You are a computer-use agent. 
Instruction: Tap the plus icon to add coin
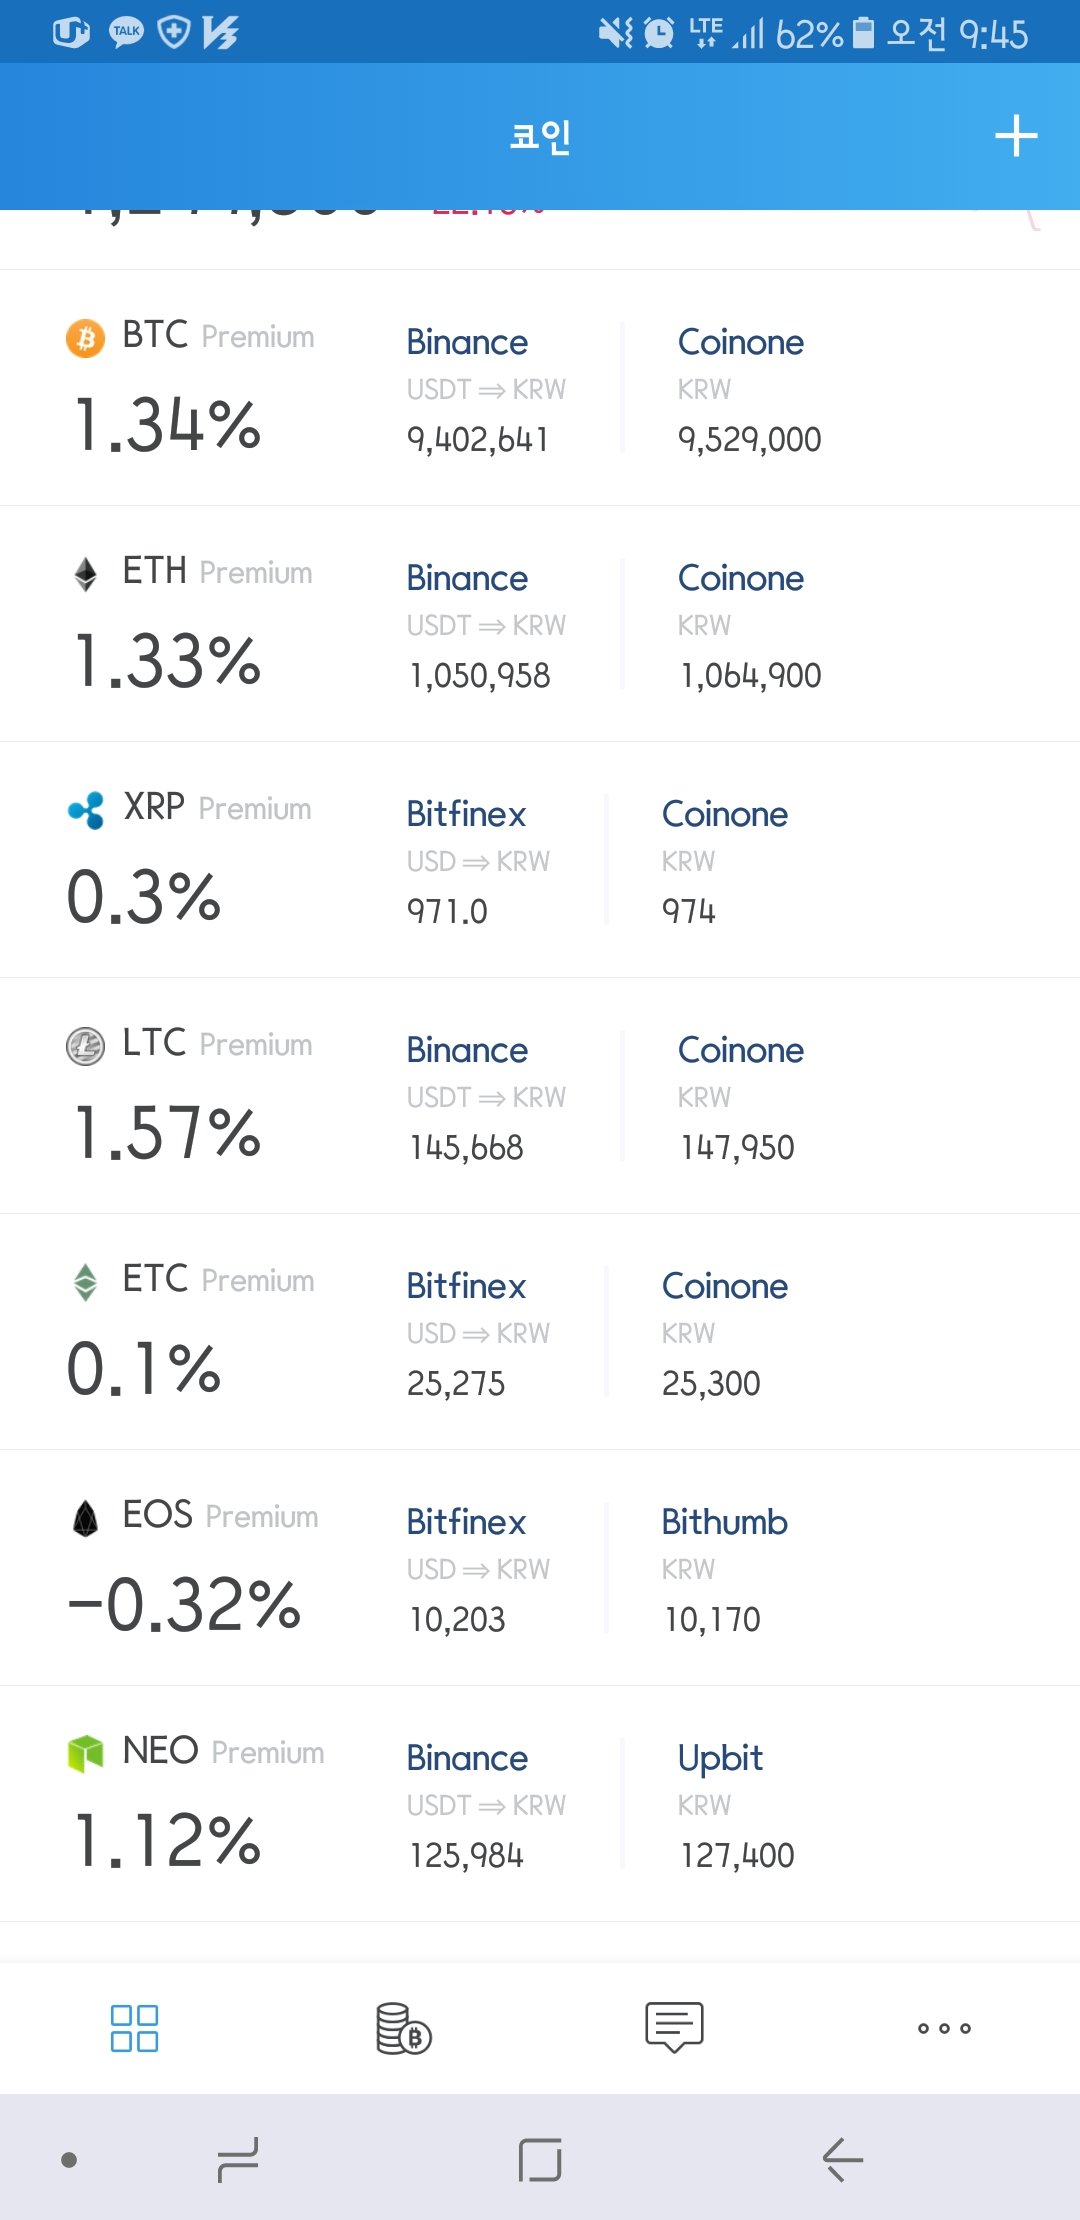point(1016,136)
